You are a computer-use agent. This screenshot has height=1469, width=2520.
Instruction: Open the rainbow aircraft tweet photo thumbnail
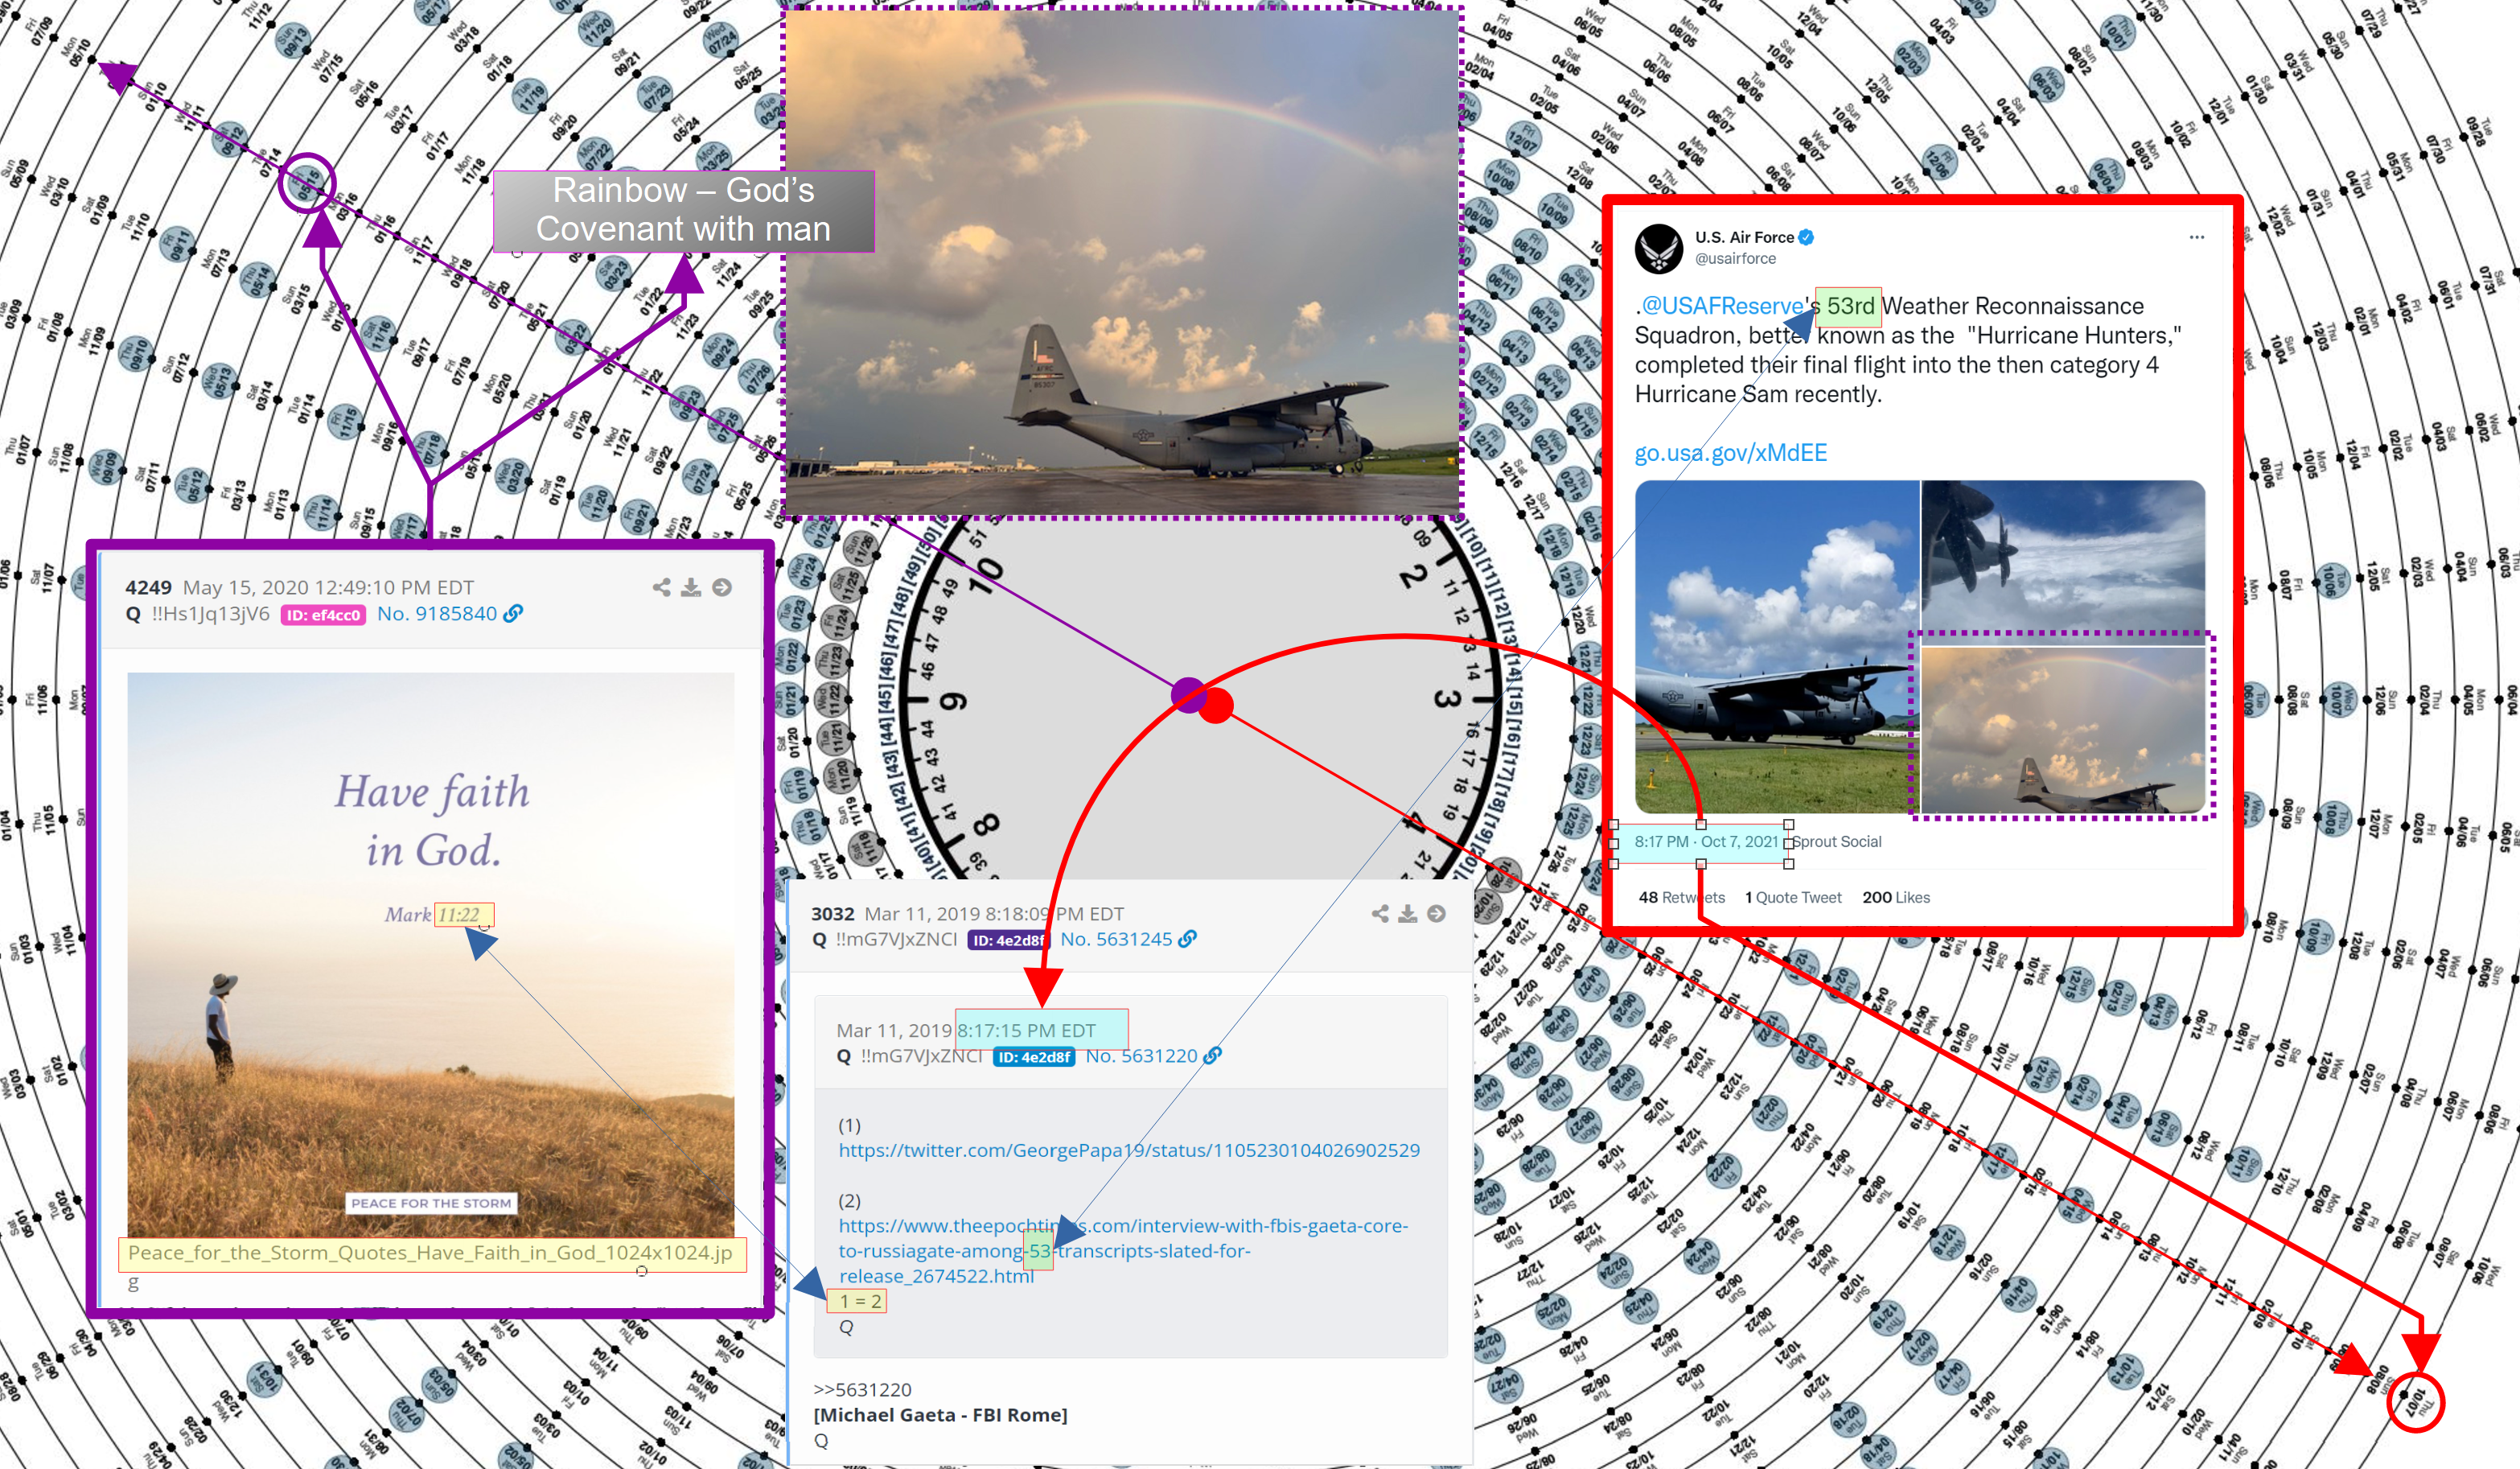click(2063, 730)
